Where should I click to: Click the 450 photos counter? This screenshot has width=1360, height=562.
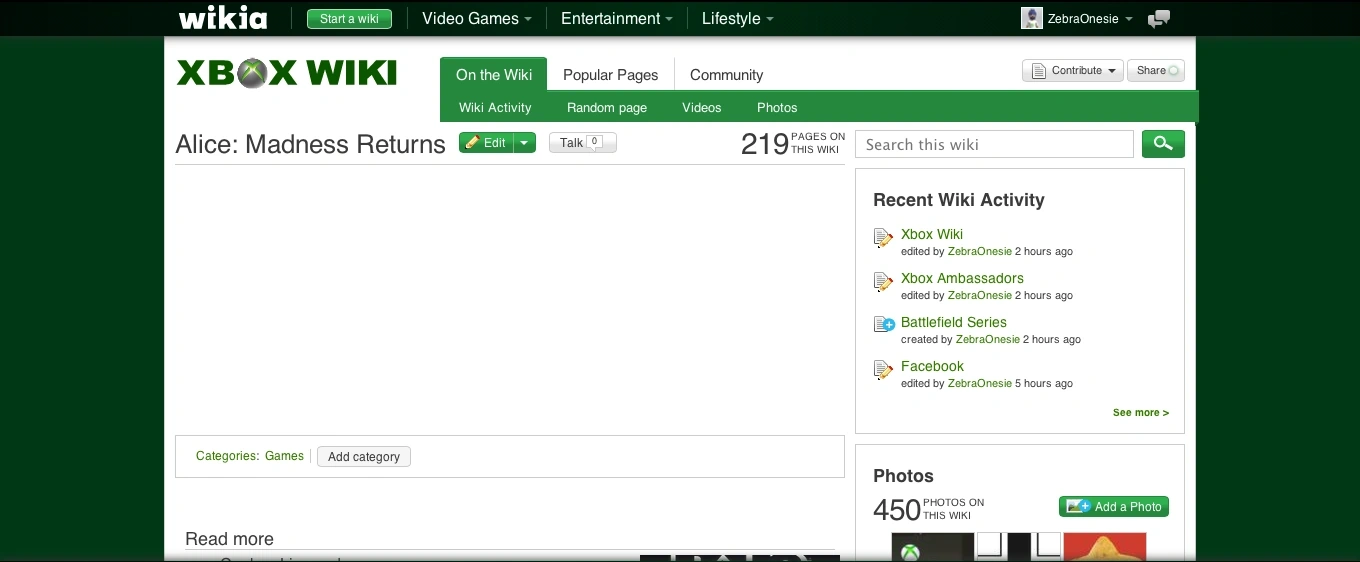tap(929, 509)
